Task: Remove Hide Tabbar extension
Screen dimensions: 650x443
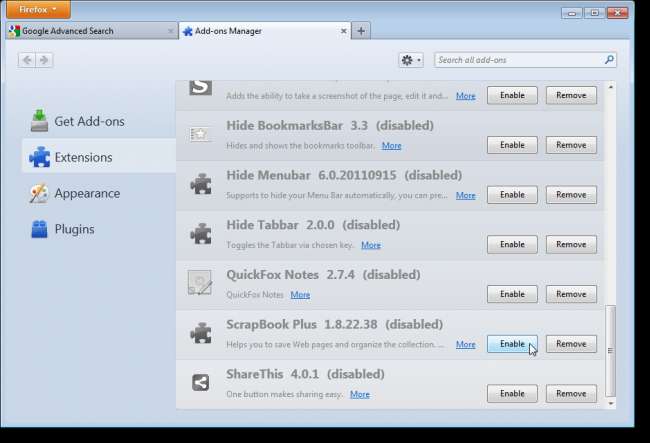Action: click(x=571, y=244)
